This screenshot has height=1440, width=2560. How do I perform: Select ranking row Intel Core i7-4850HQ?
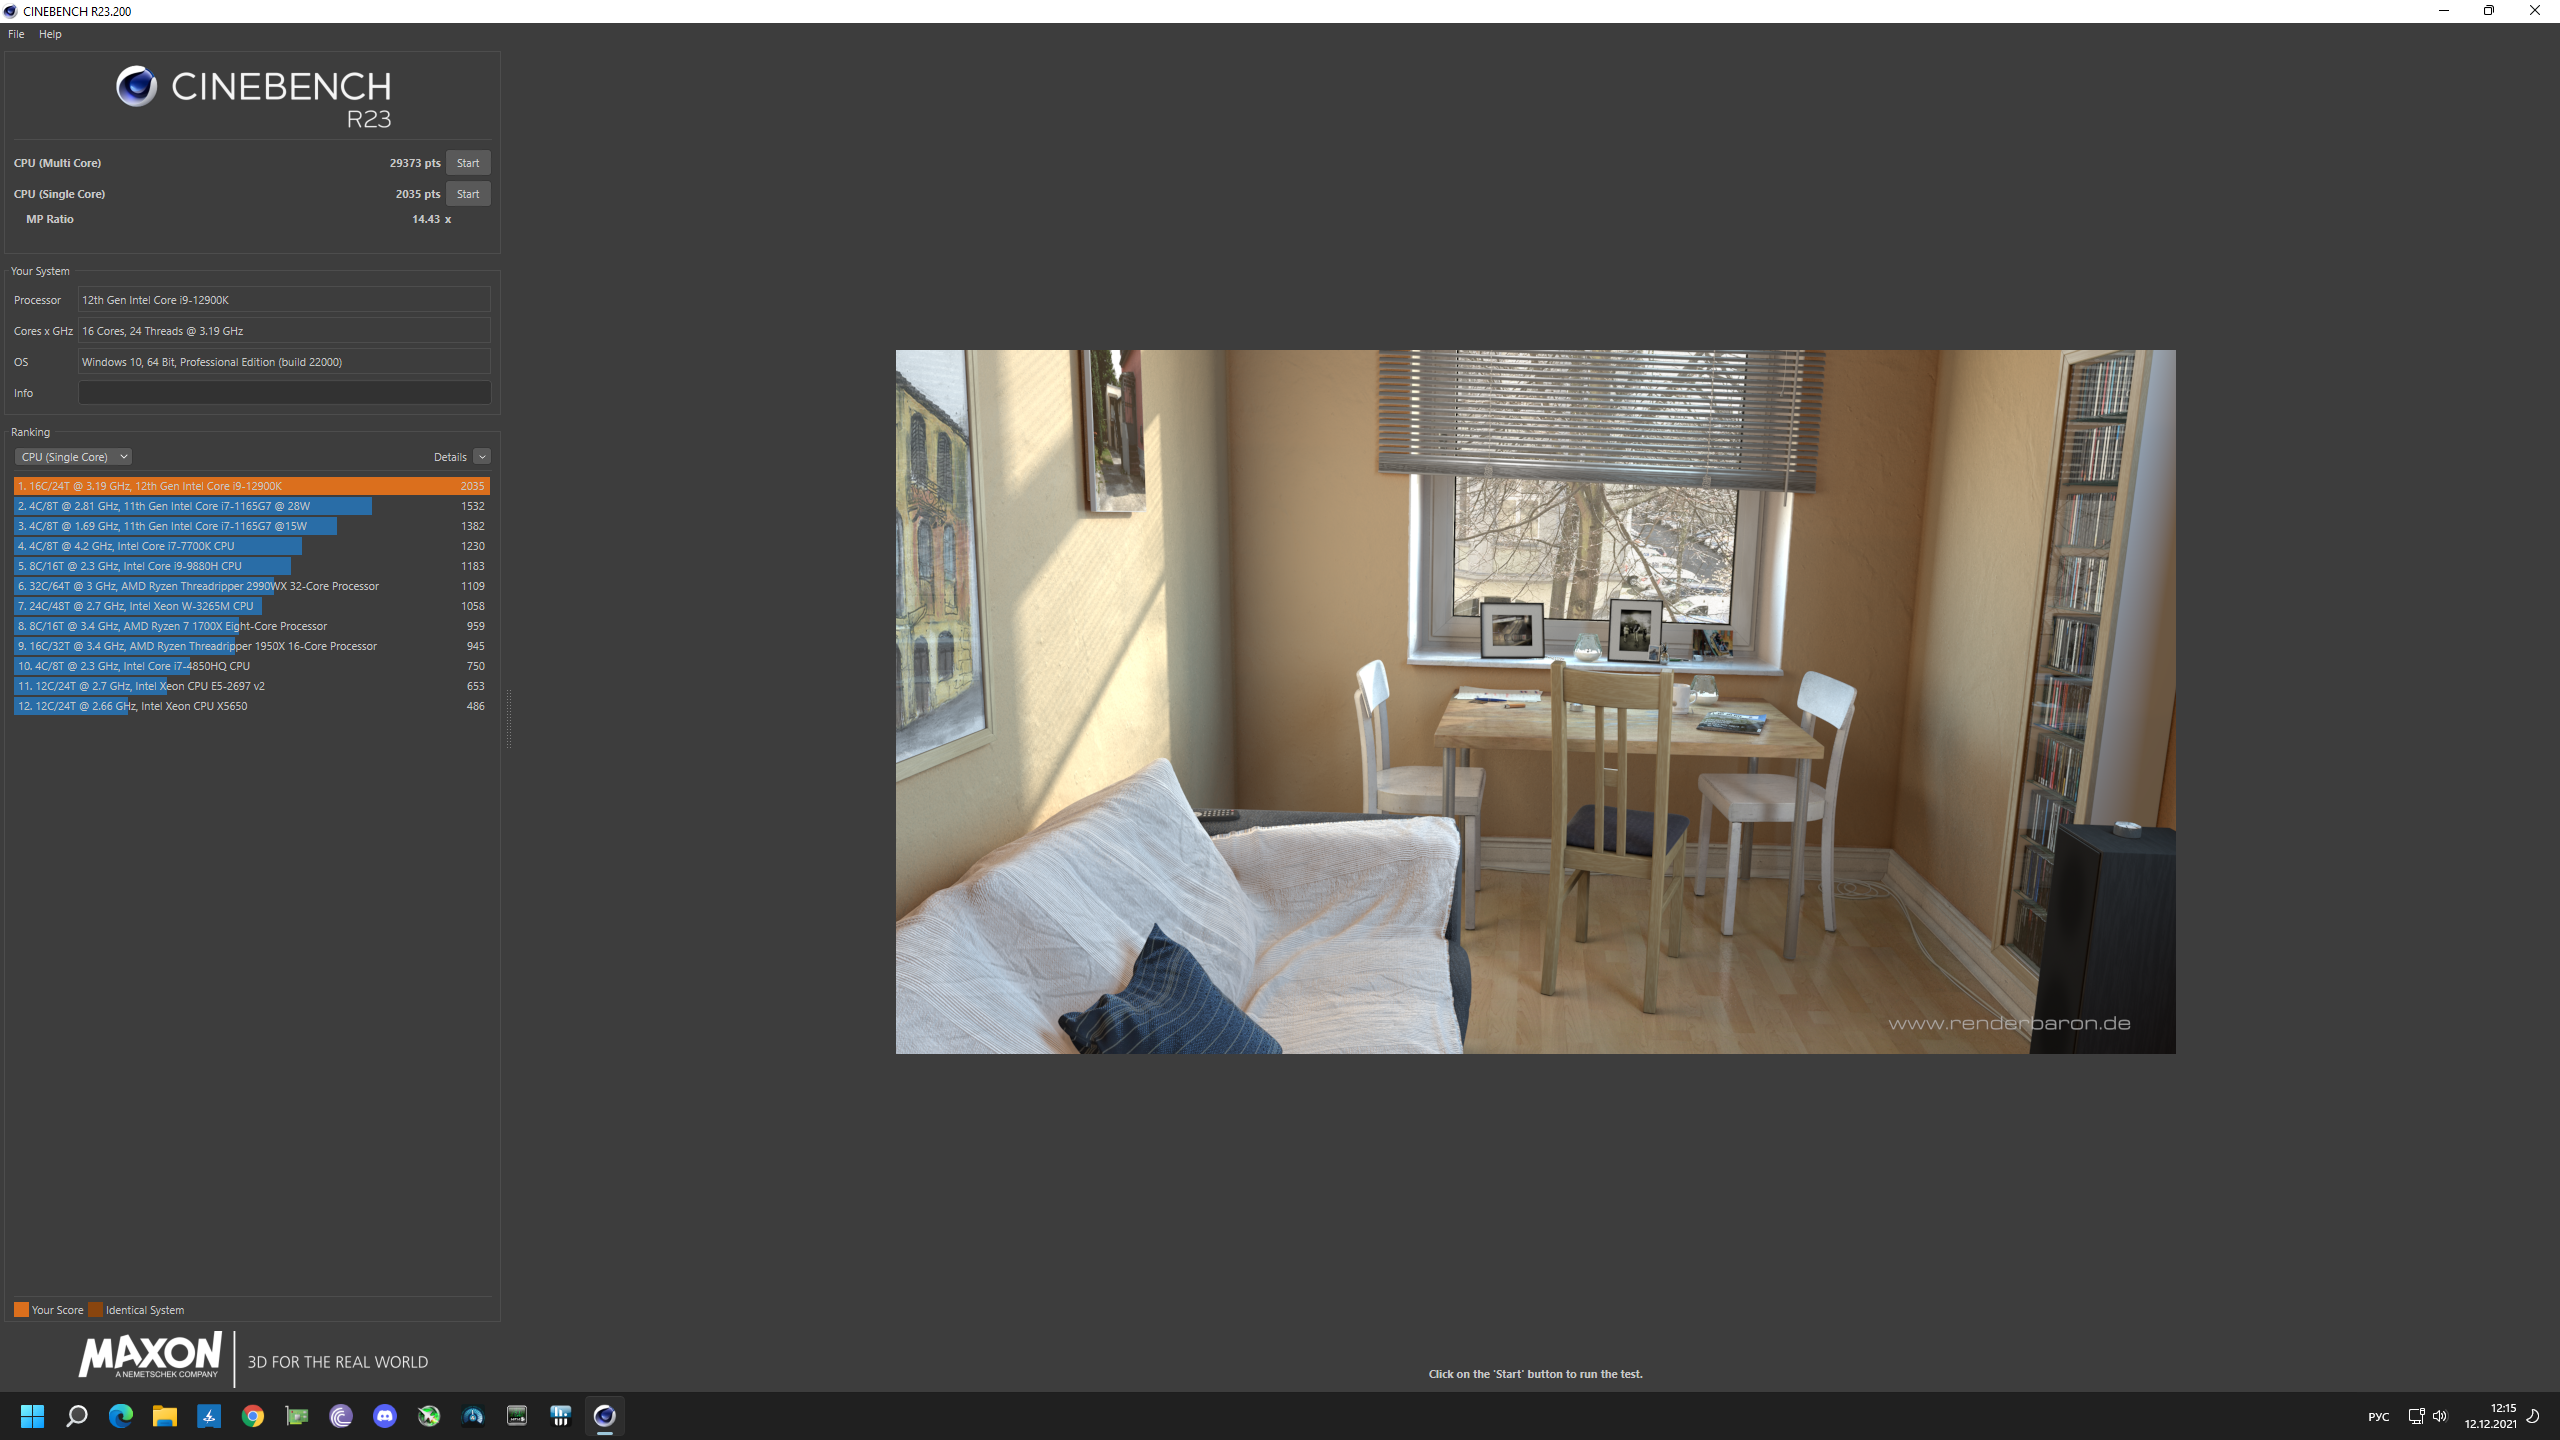coord(252,666)
